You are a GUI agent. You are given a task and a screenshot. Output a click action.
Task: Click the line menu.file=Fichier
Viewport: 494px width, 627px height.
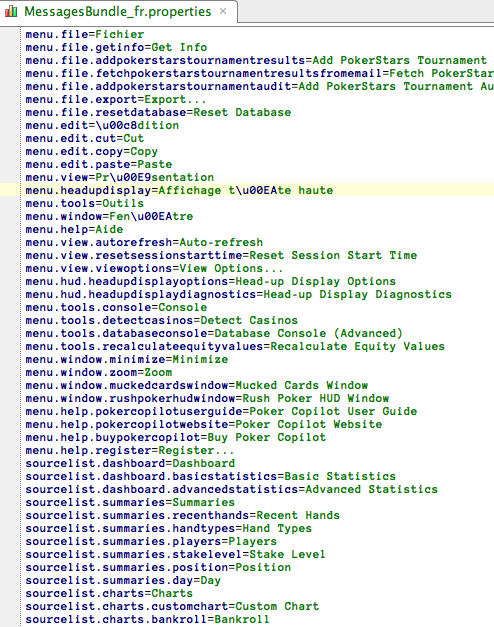85,34
